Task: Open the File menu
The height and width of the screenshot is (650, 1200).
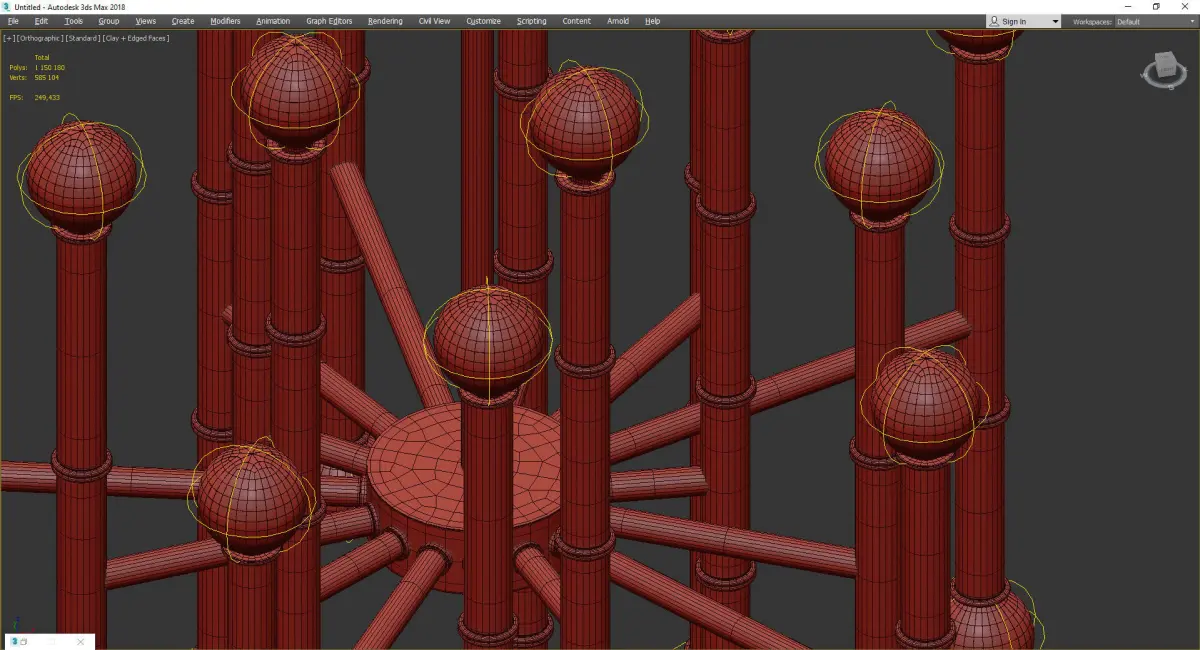Action: click(x=13, y=21)
